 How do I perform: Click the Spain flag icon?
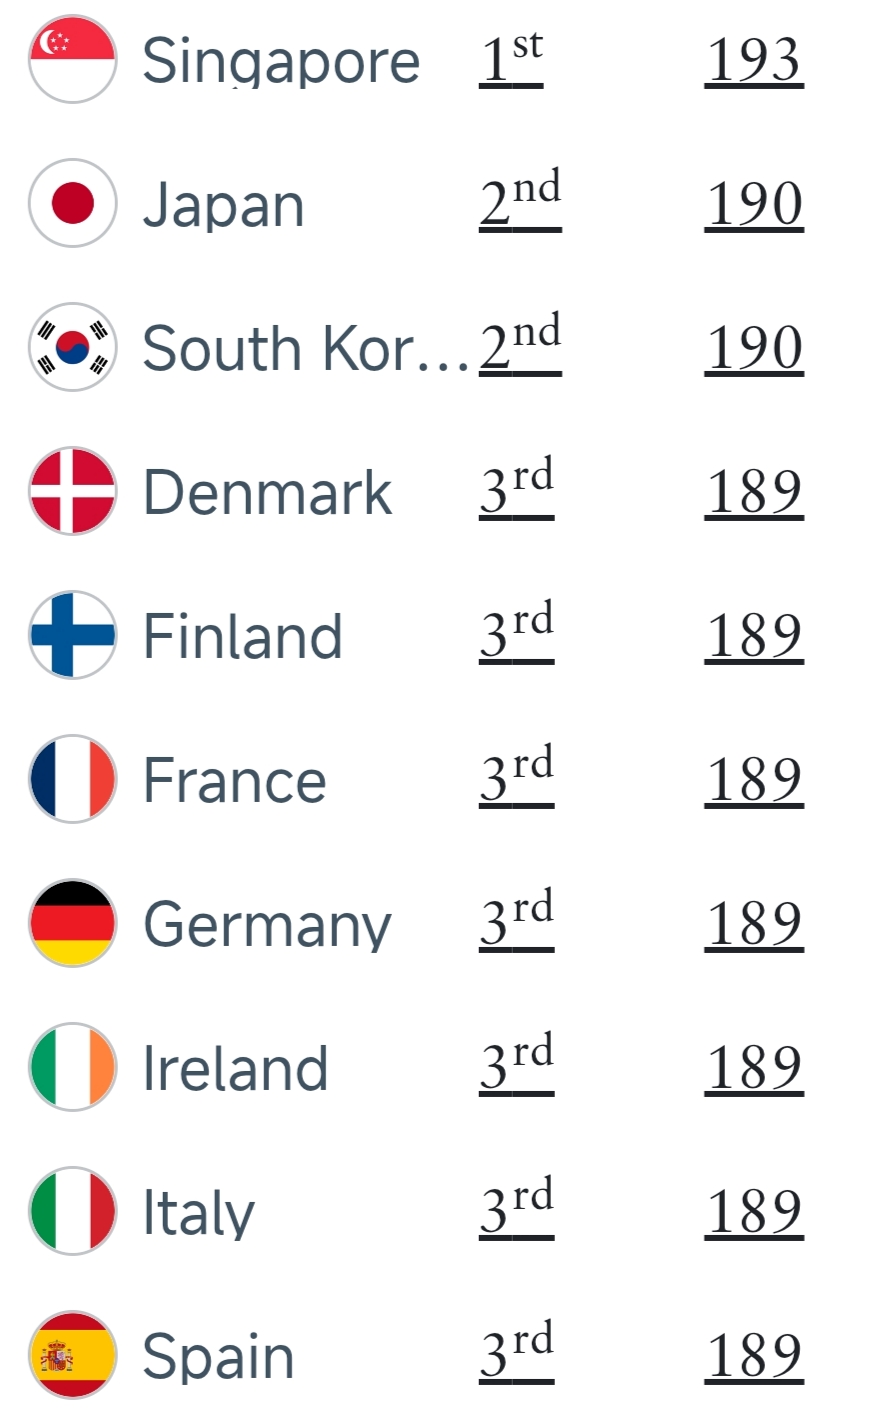pos(73,1355)
